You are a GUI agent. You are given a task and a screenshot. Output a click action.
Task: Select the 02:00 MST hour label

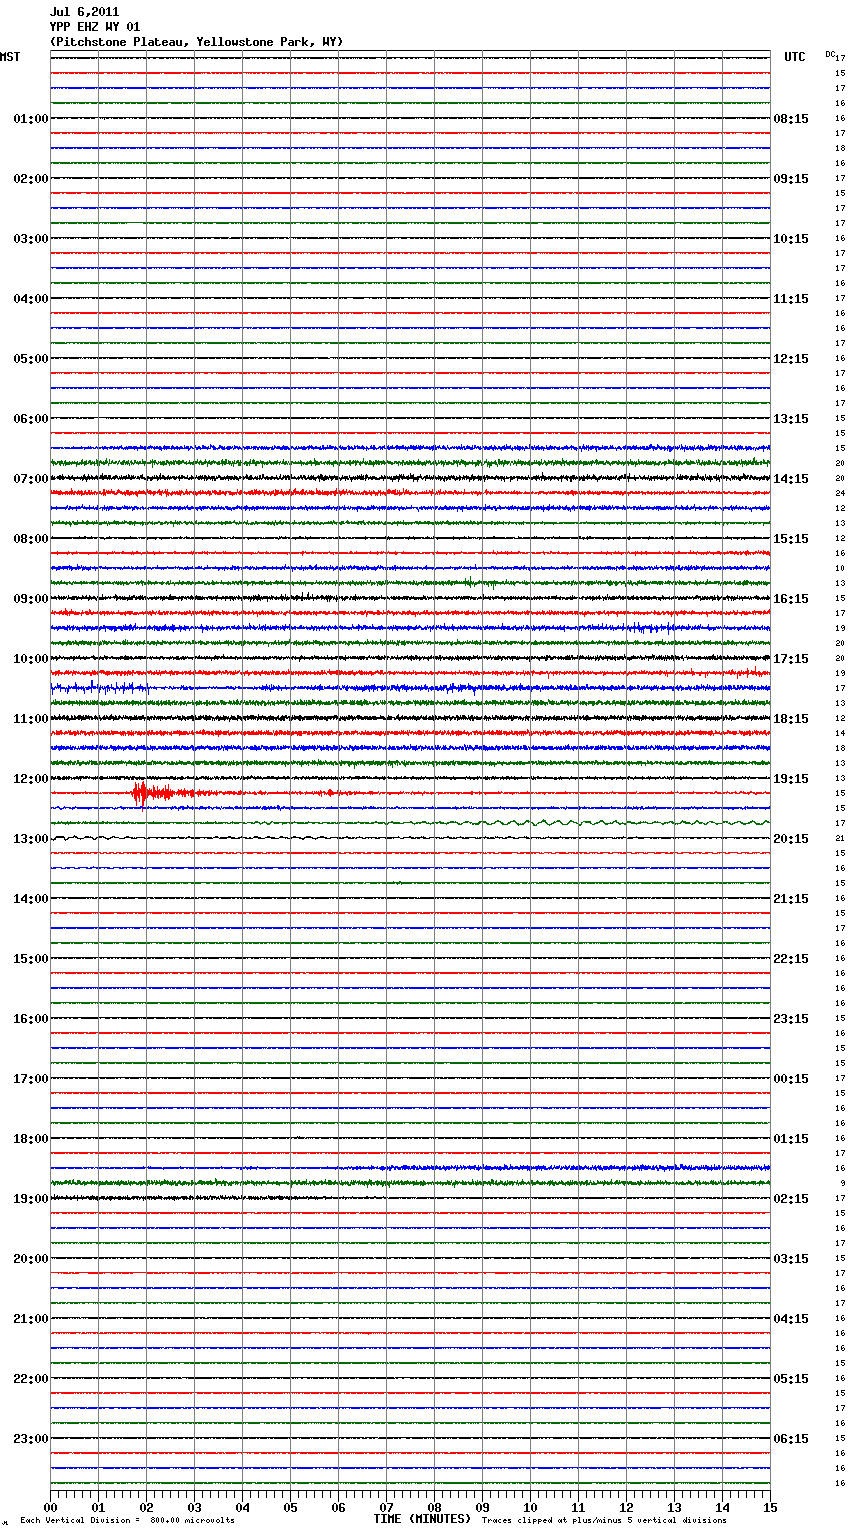[x=31, y=179]
